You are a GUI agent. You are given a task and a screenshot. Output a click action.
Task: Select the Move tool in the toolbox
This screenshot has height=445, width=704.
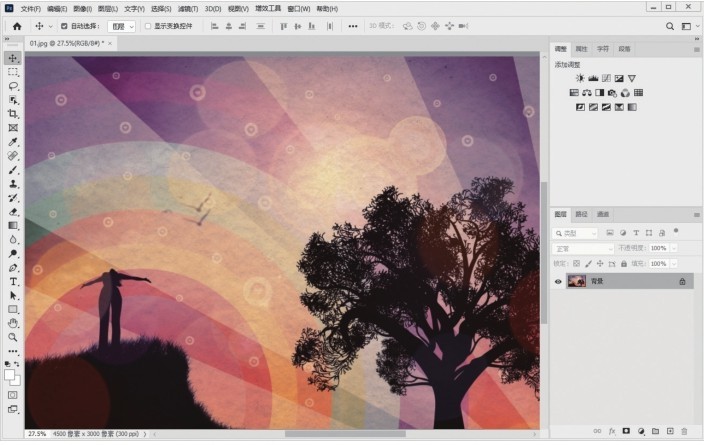click(x=13, y=58)
